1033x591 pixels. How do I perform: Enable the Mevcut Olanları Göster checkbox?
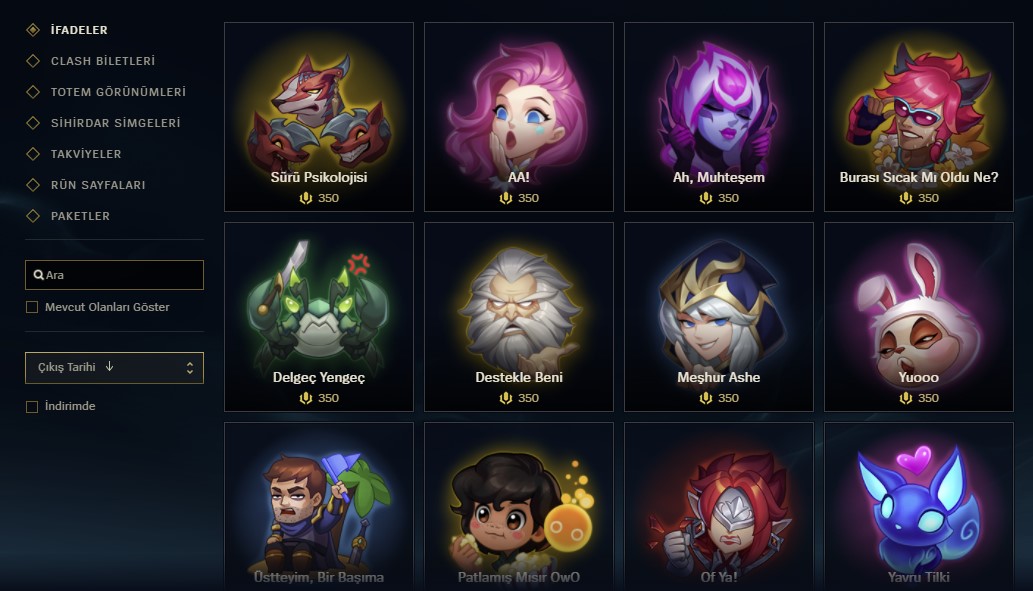click(32, 307)
